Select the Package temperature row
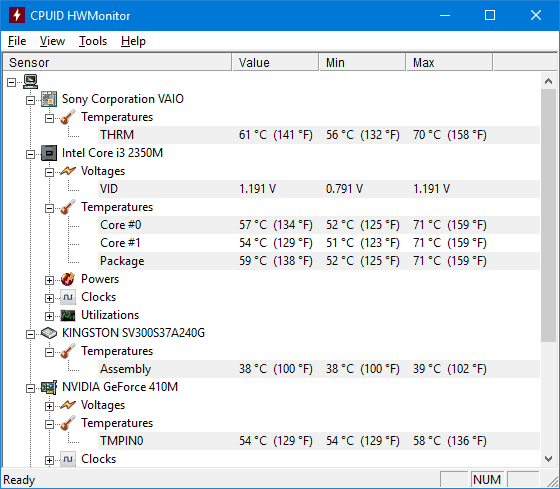Viewport: 560px width, 489px height. (319, 261)
